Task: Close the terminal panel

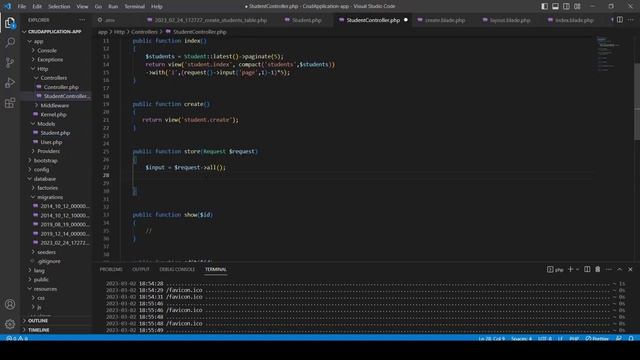Action: pyautogui.click(x=630, y=269)
